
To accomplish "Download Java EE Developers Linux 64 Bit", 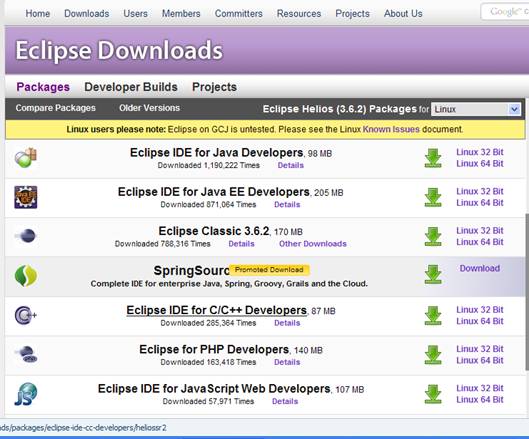I will [x=479, y=203].
